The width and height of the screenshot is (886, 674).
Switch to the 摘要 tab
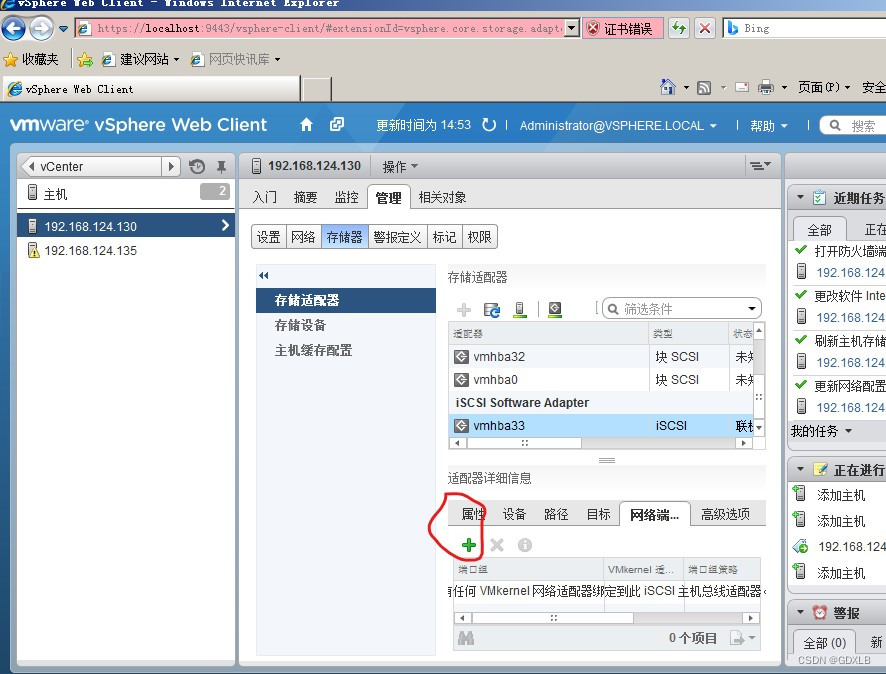click(306, 197)
